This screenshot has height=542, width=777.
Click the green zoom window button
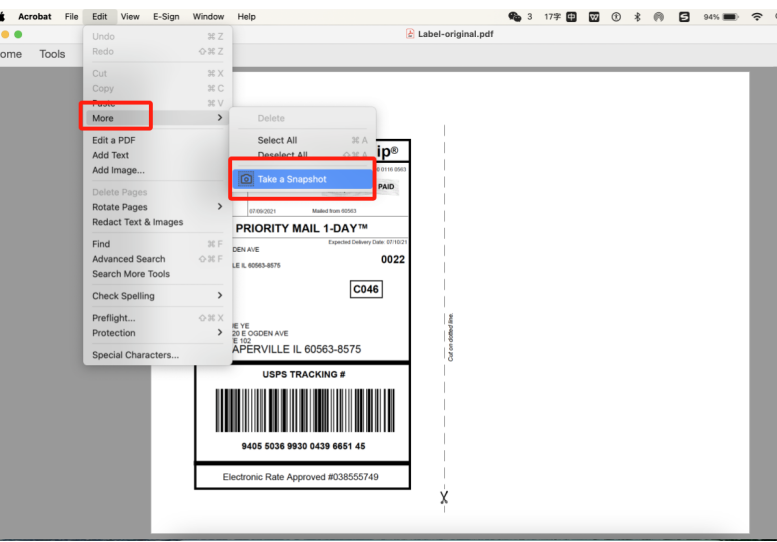tap(18, 34)
